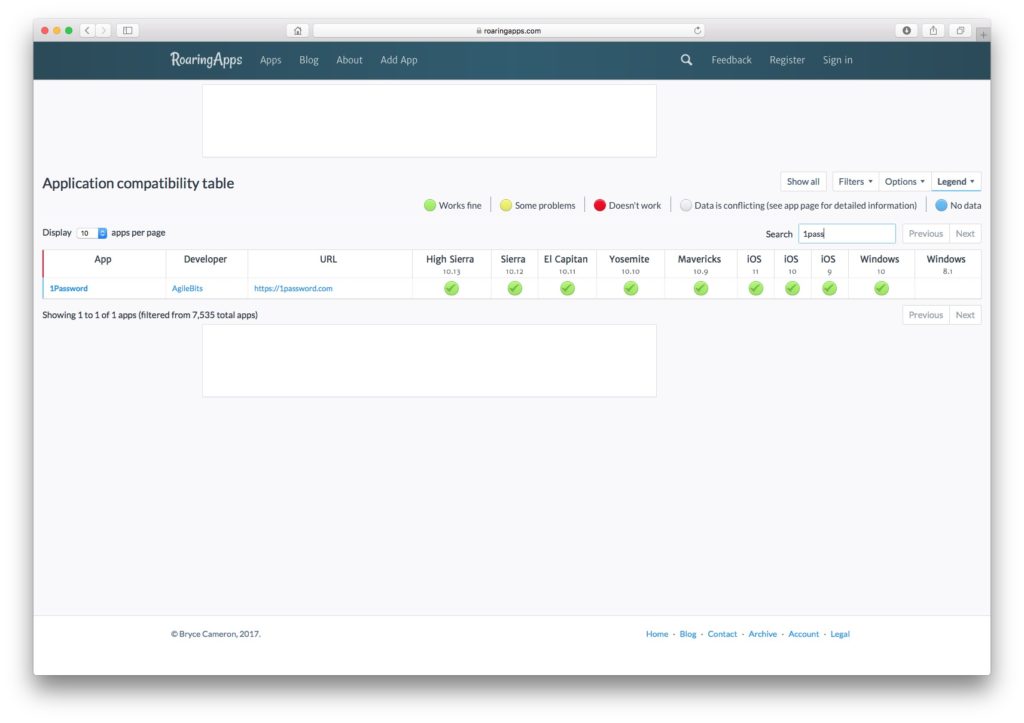Click Sign in link
Viewport: 1024px width, 723px height.
[837, 59]
